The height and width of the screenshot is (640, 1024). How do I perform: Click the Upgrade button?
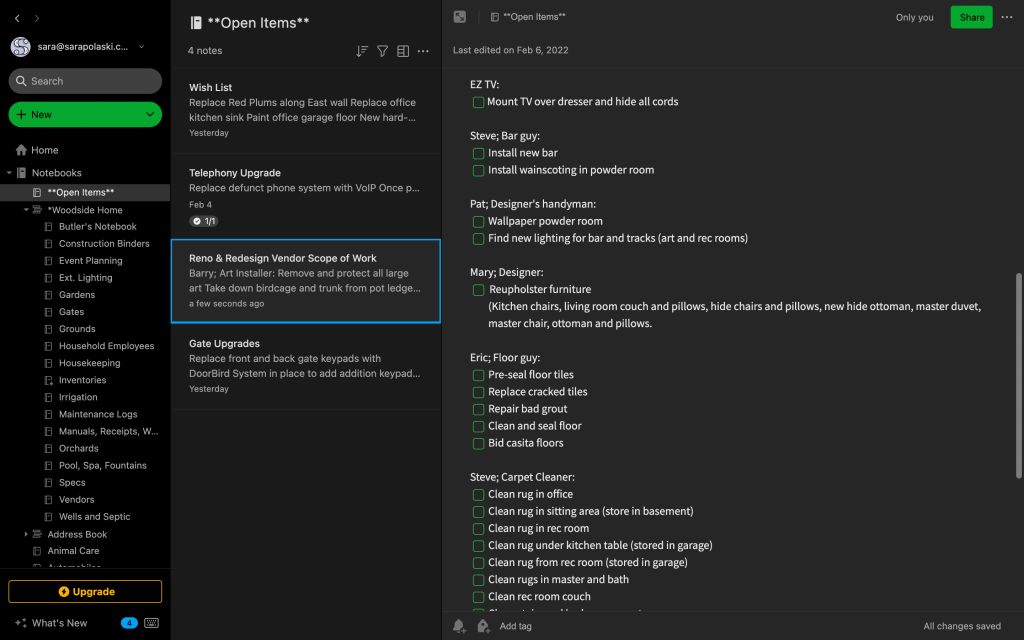(x=85, y=591)
